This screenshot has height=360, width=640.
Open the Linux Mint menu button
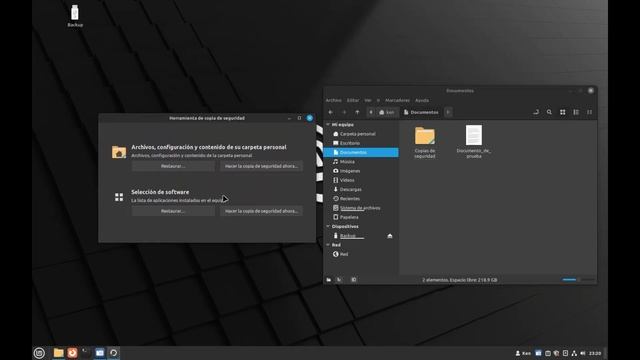pos(39,353)
